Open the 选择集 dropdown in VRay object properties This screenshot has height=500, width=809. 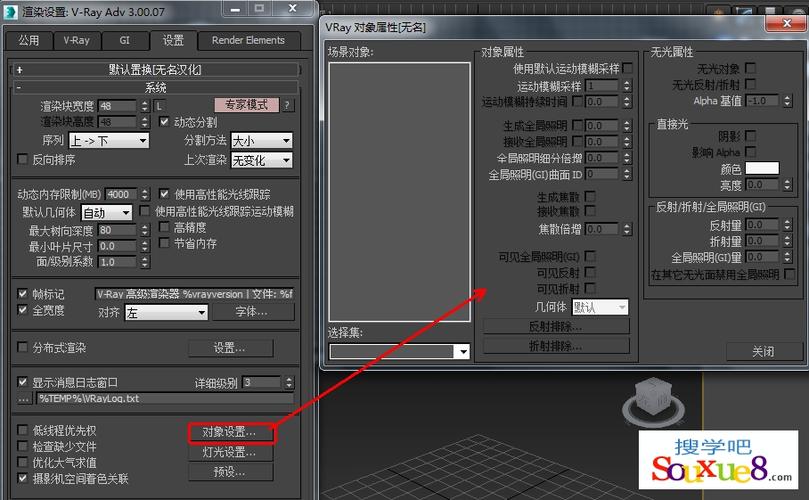click(400, 351)
